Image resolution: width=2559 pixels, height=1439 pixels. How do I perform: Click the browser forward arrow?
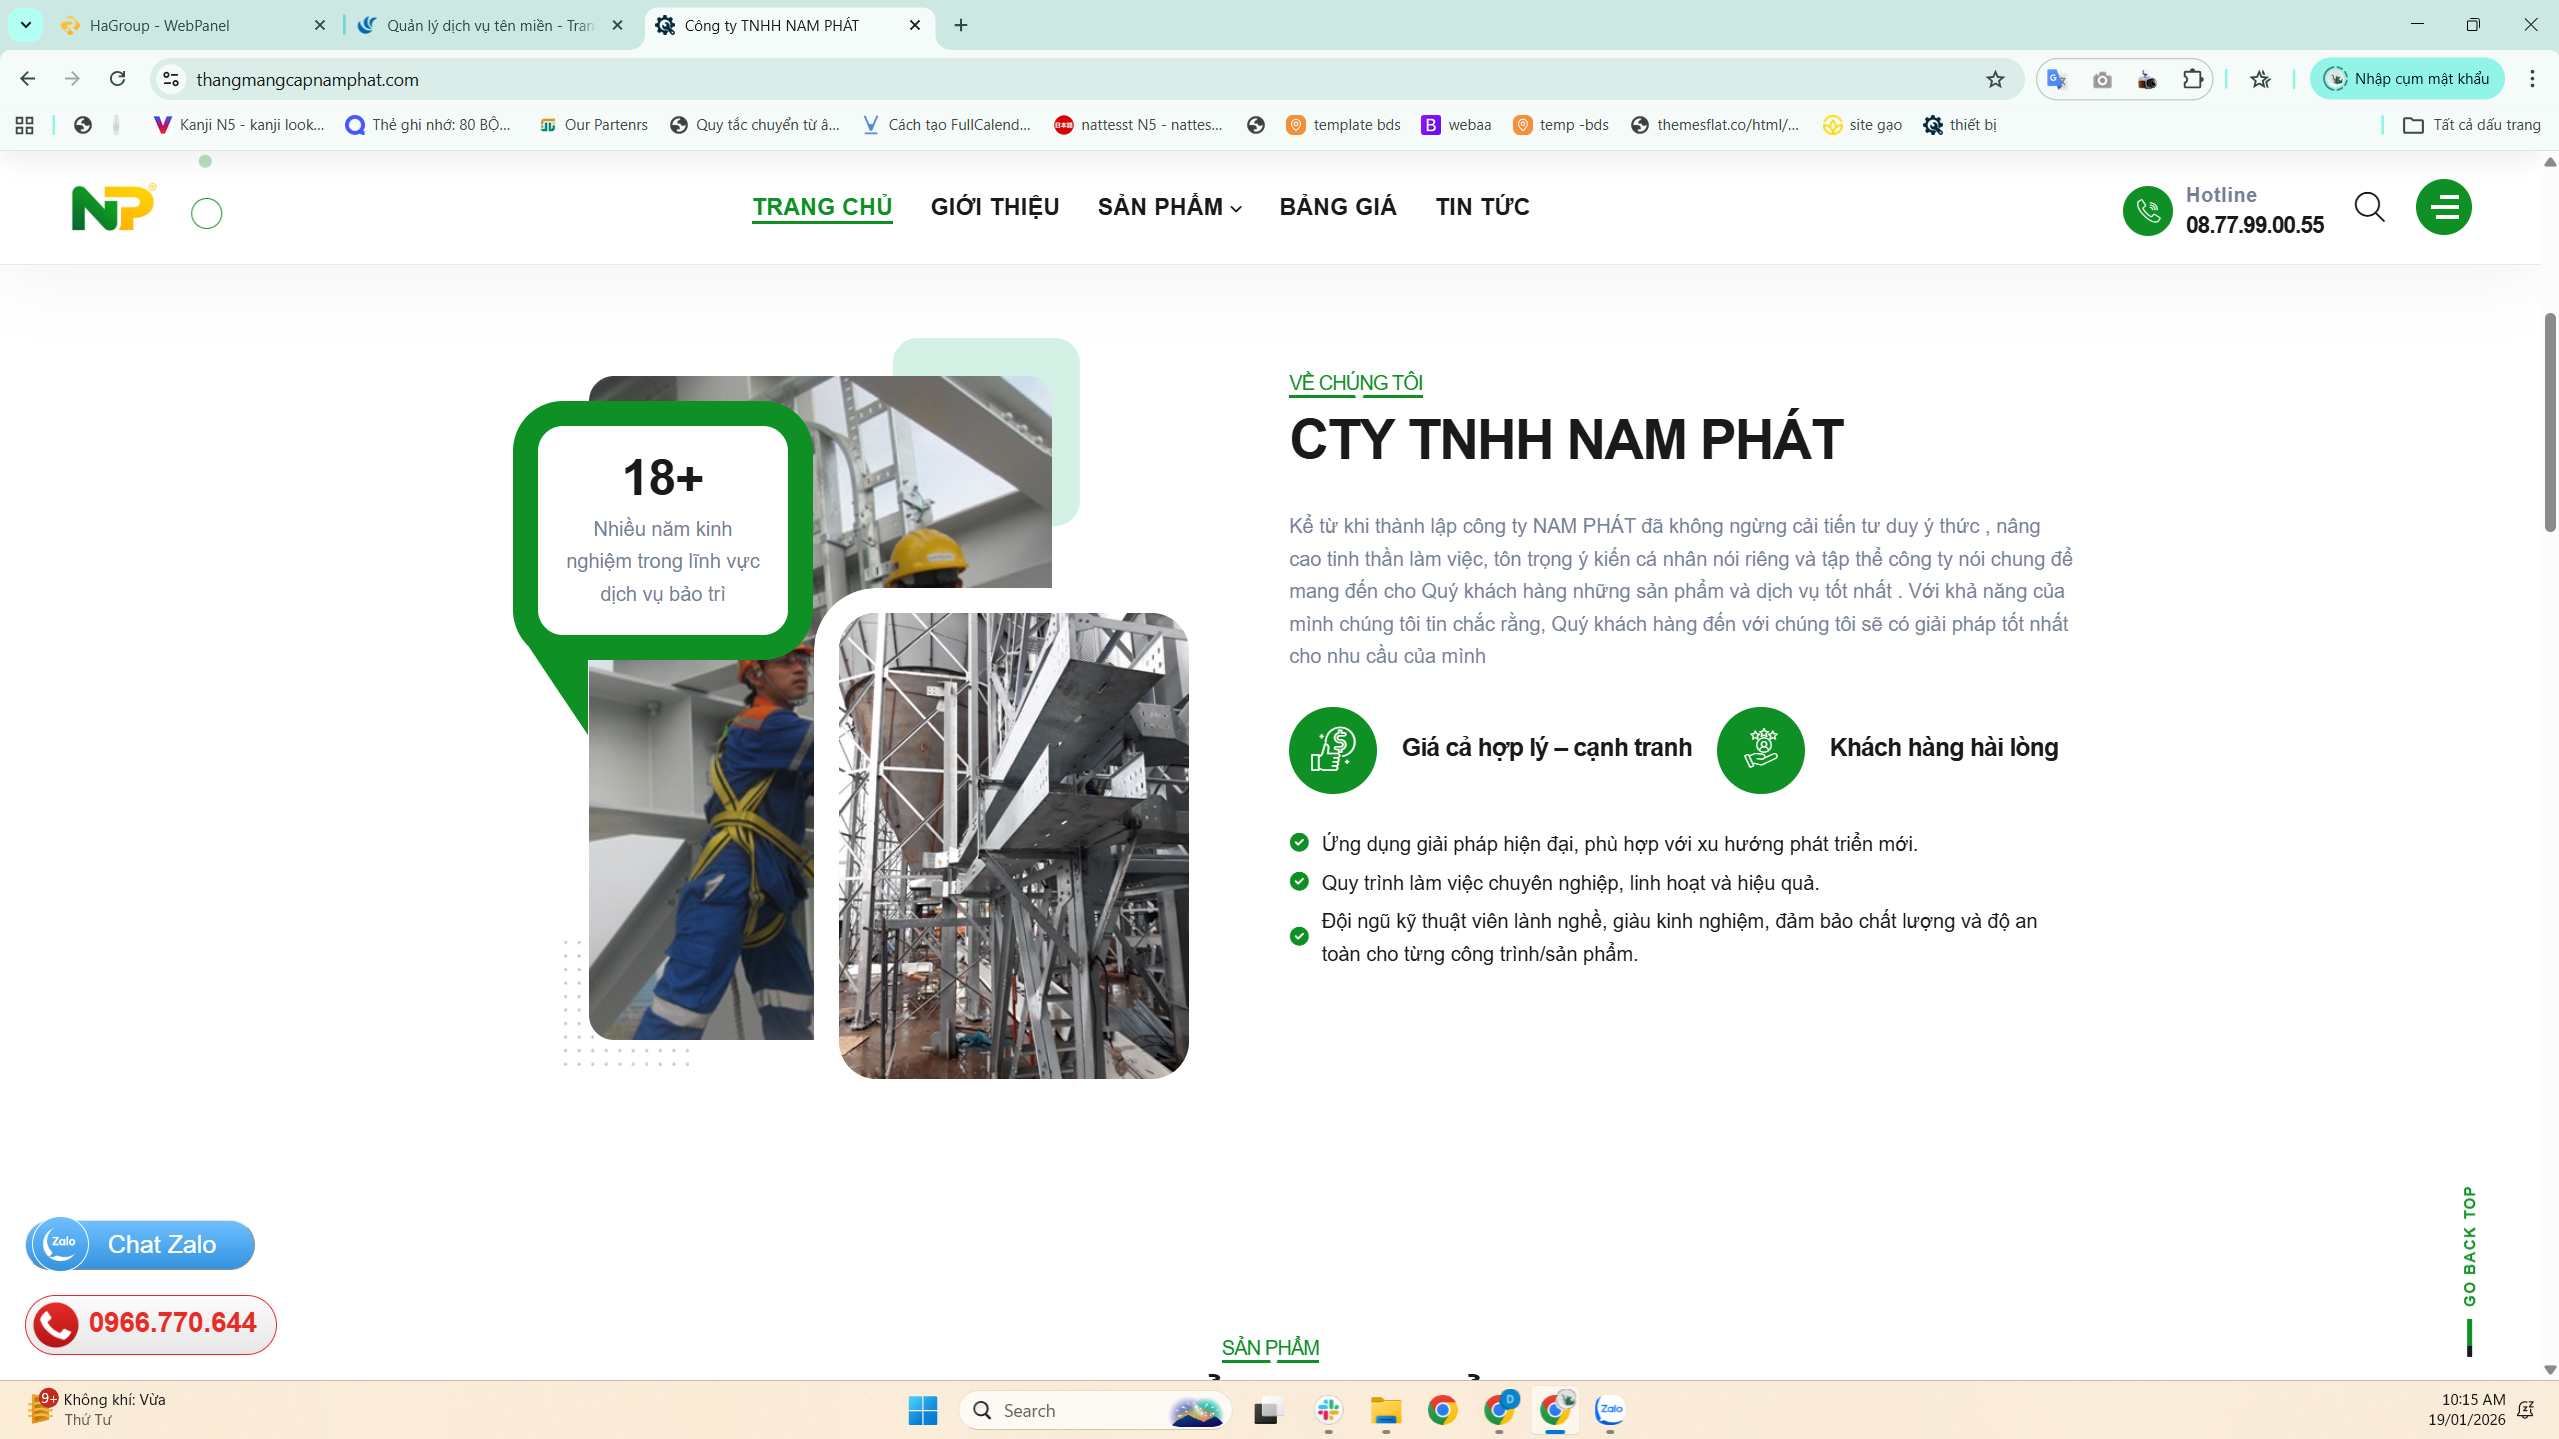pyautogui.click(x=72, y=79)
